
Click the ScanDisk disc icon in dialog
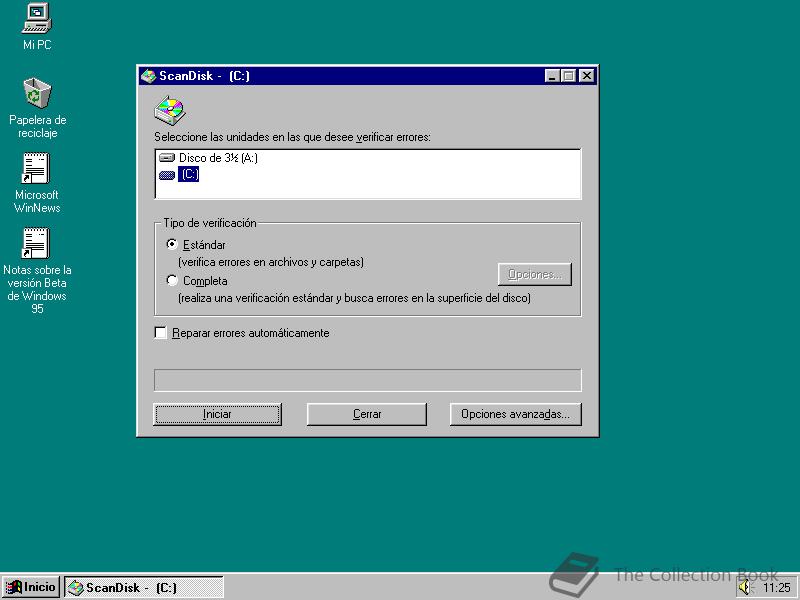170,110
